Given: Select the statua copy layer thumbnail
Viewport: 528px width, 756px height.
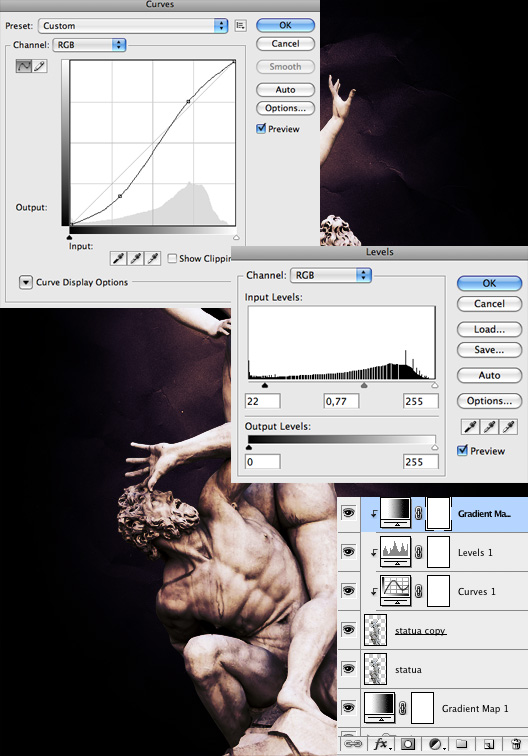Looking at the screenshot, I should point(375,630).
